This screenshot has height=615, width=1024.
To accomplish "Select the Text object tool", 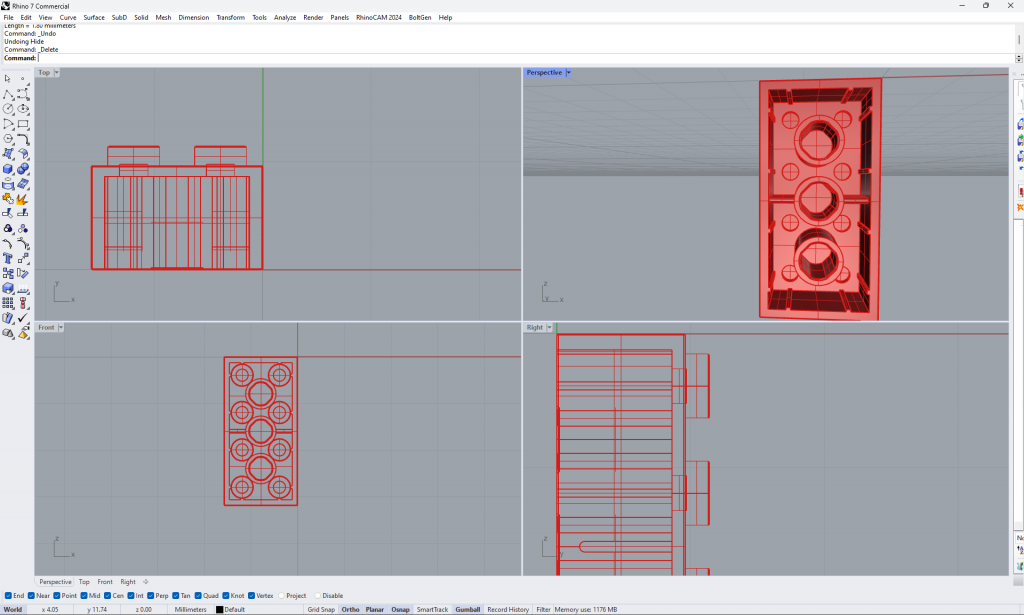I will tap(8, 258).
